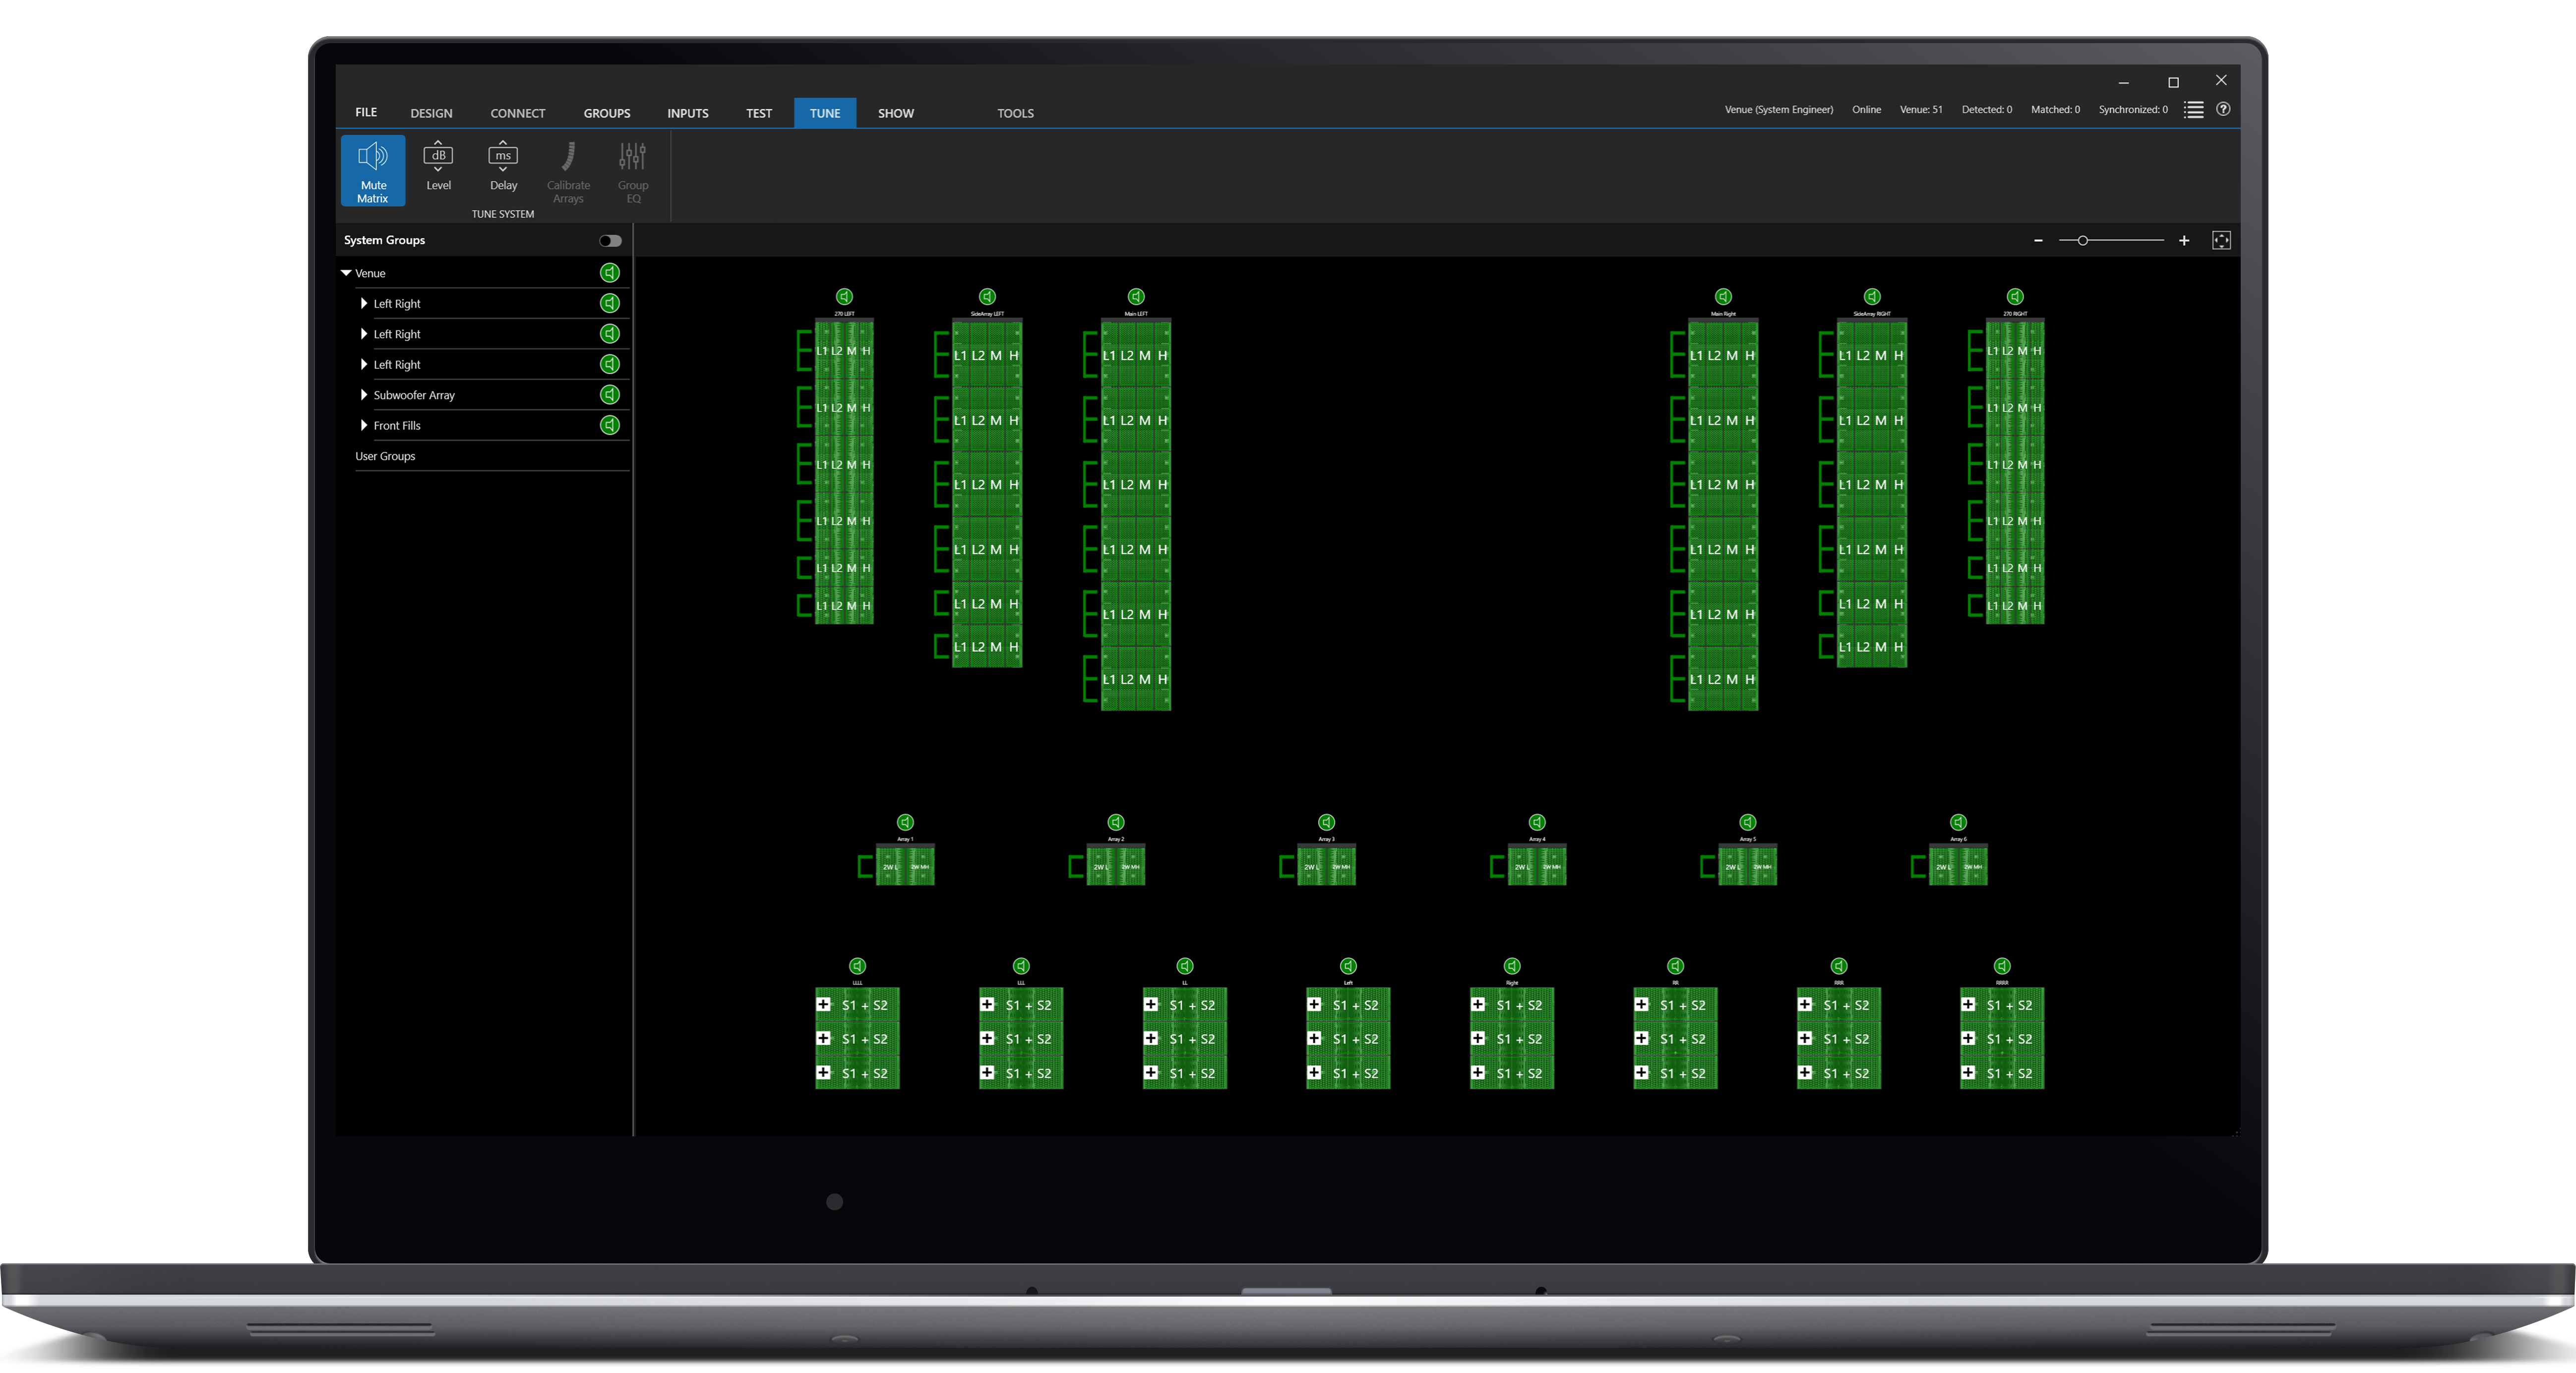Mute the 270 RIGHT array
2576x1373 pixels.
2015,296
